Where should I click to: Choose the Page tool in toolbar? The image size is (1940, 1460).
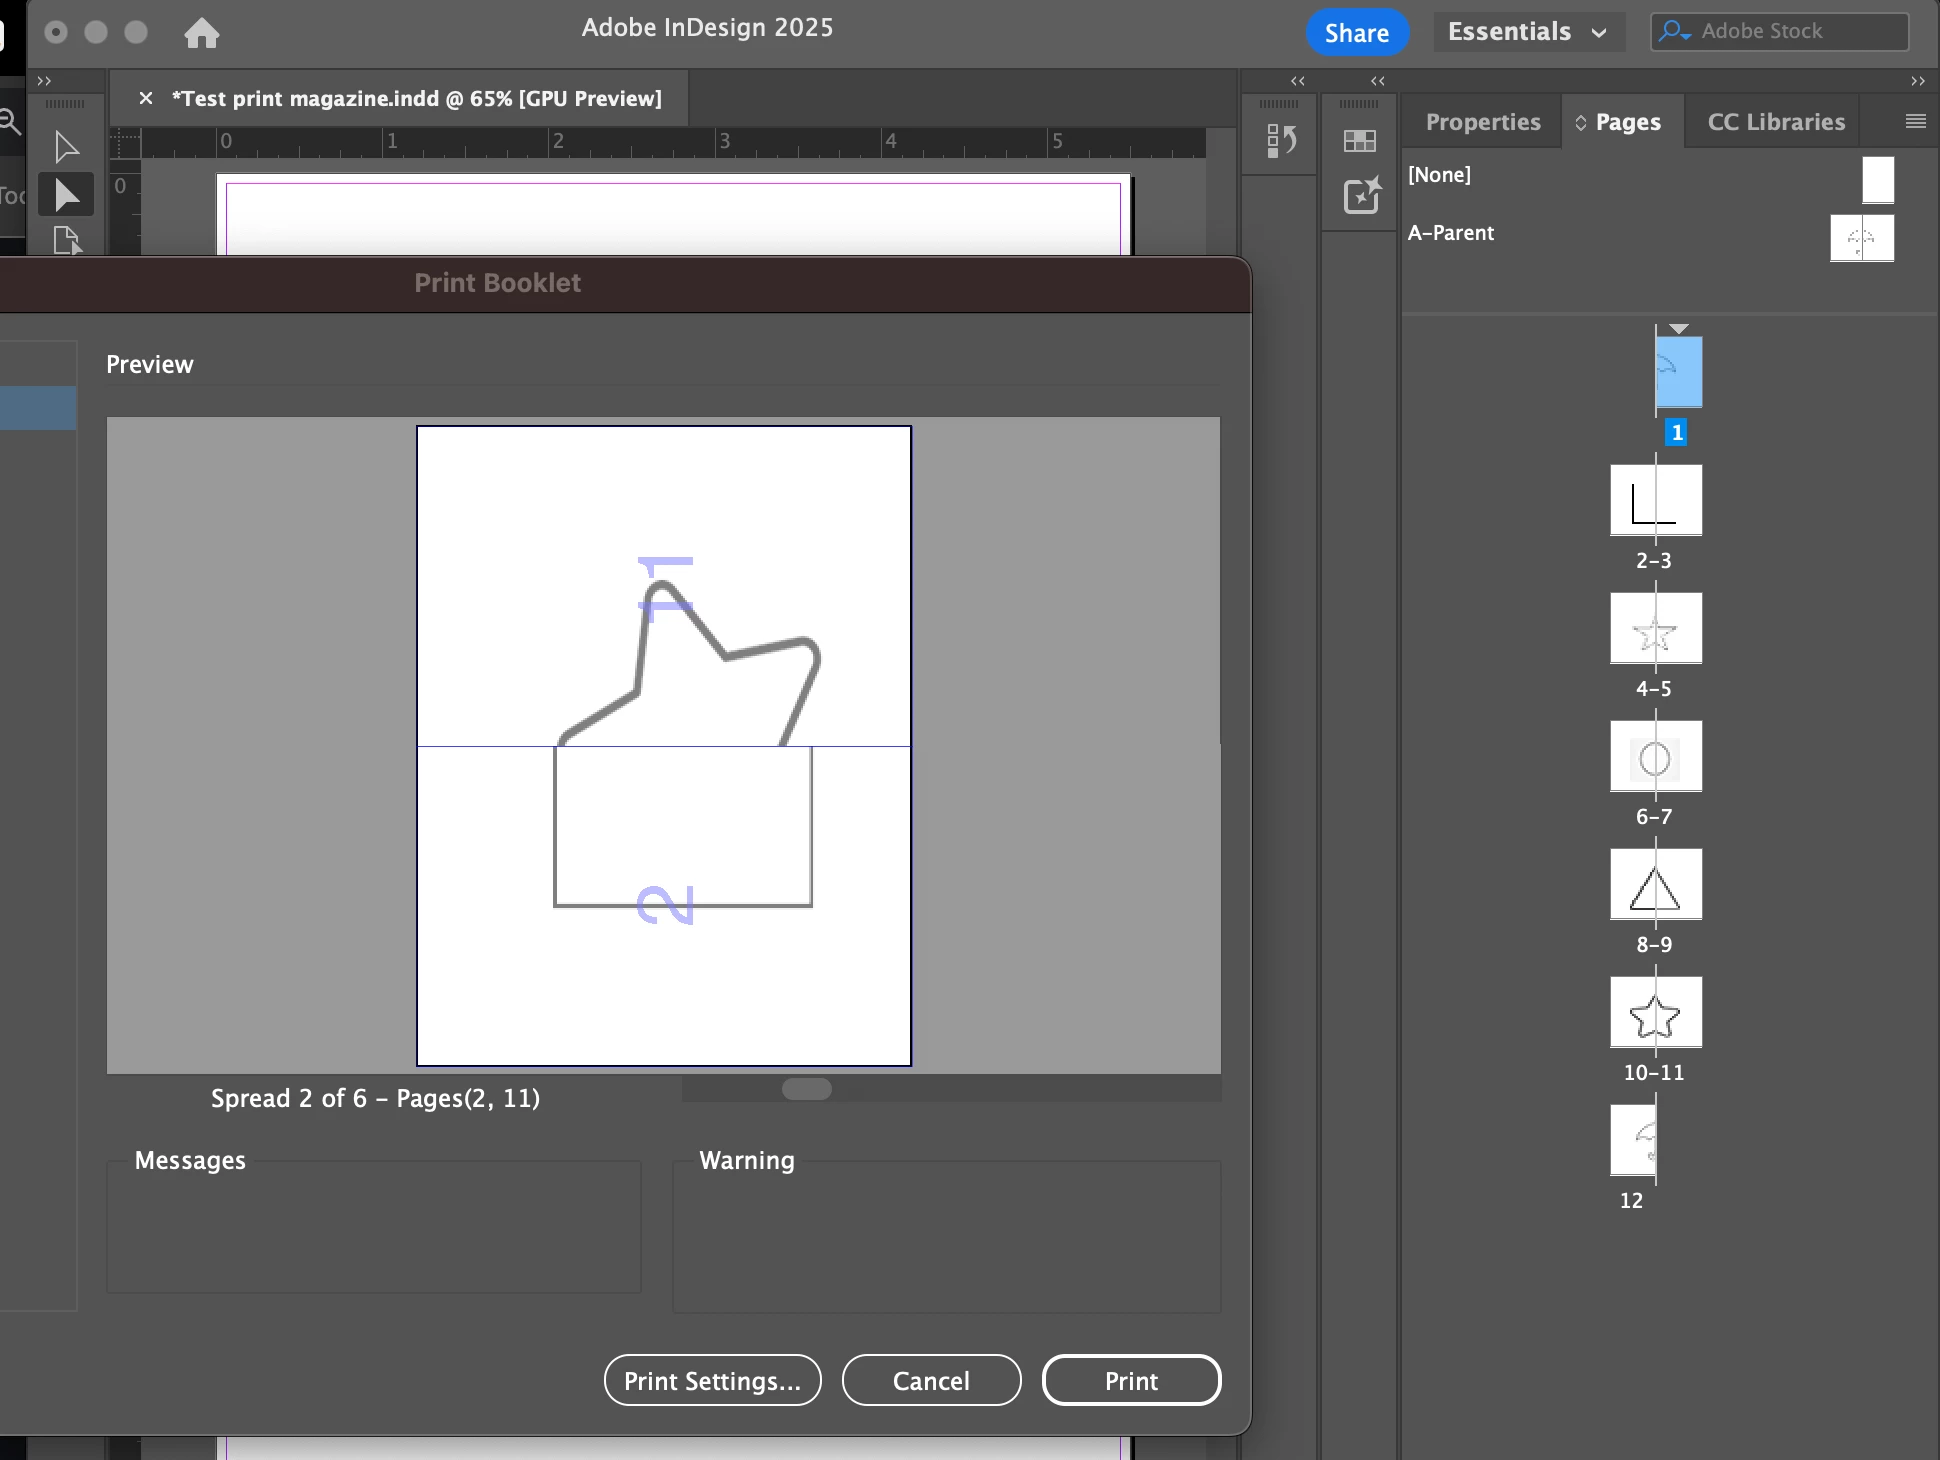(66, 240)
